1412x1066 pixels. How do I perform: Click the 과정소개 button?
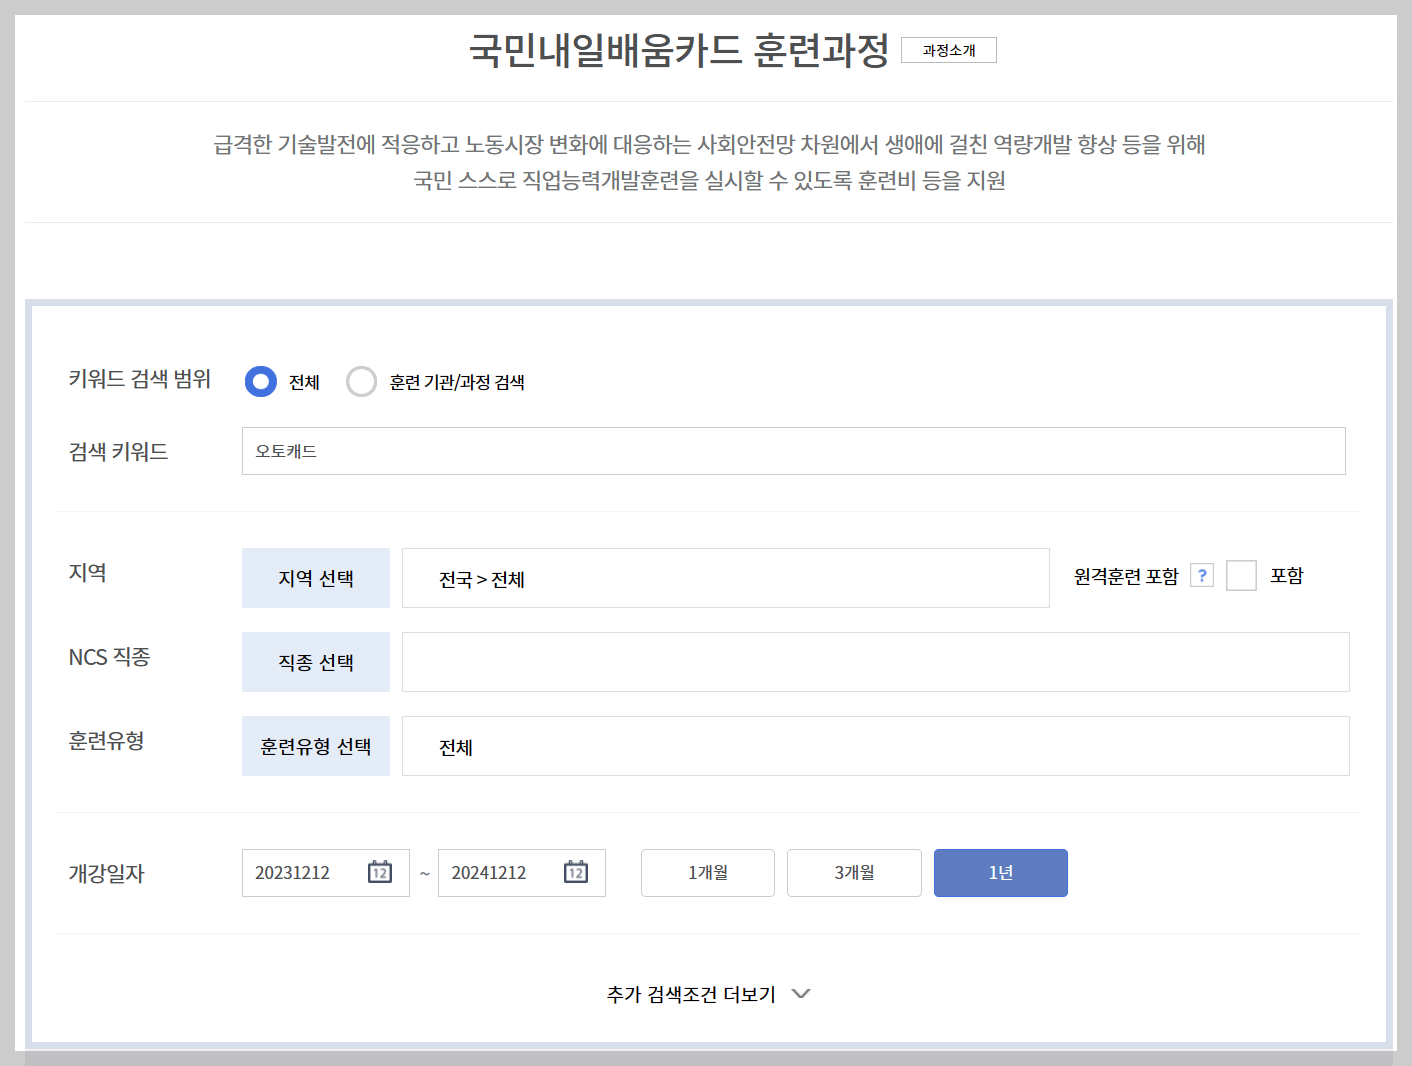[949, 50]
